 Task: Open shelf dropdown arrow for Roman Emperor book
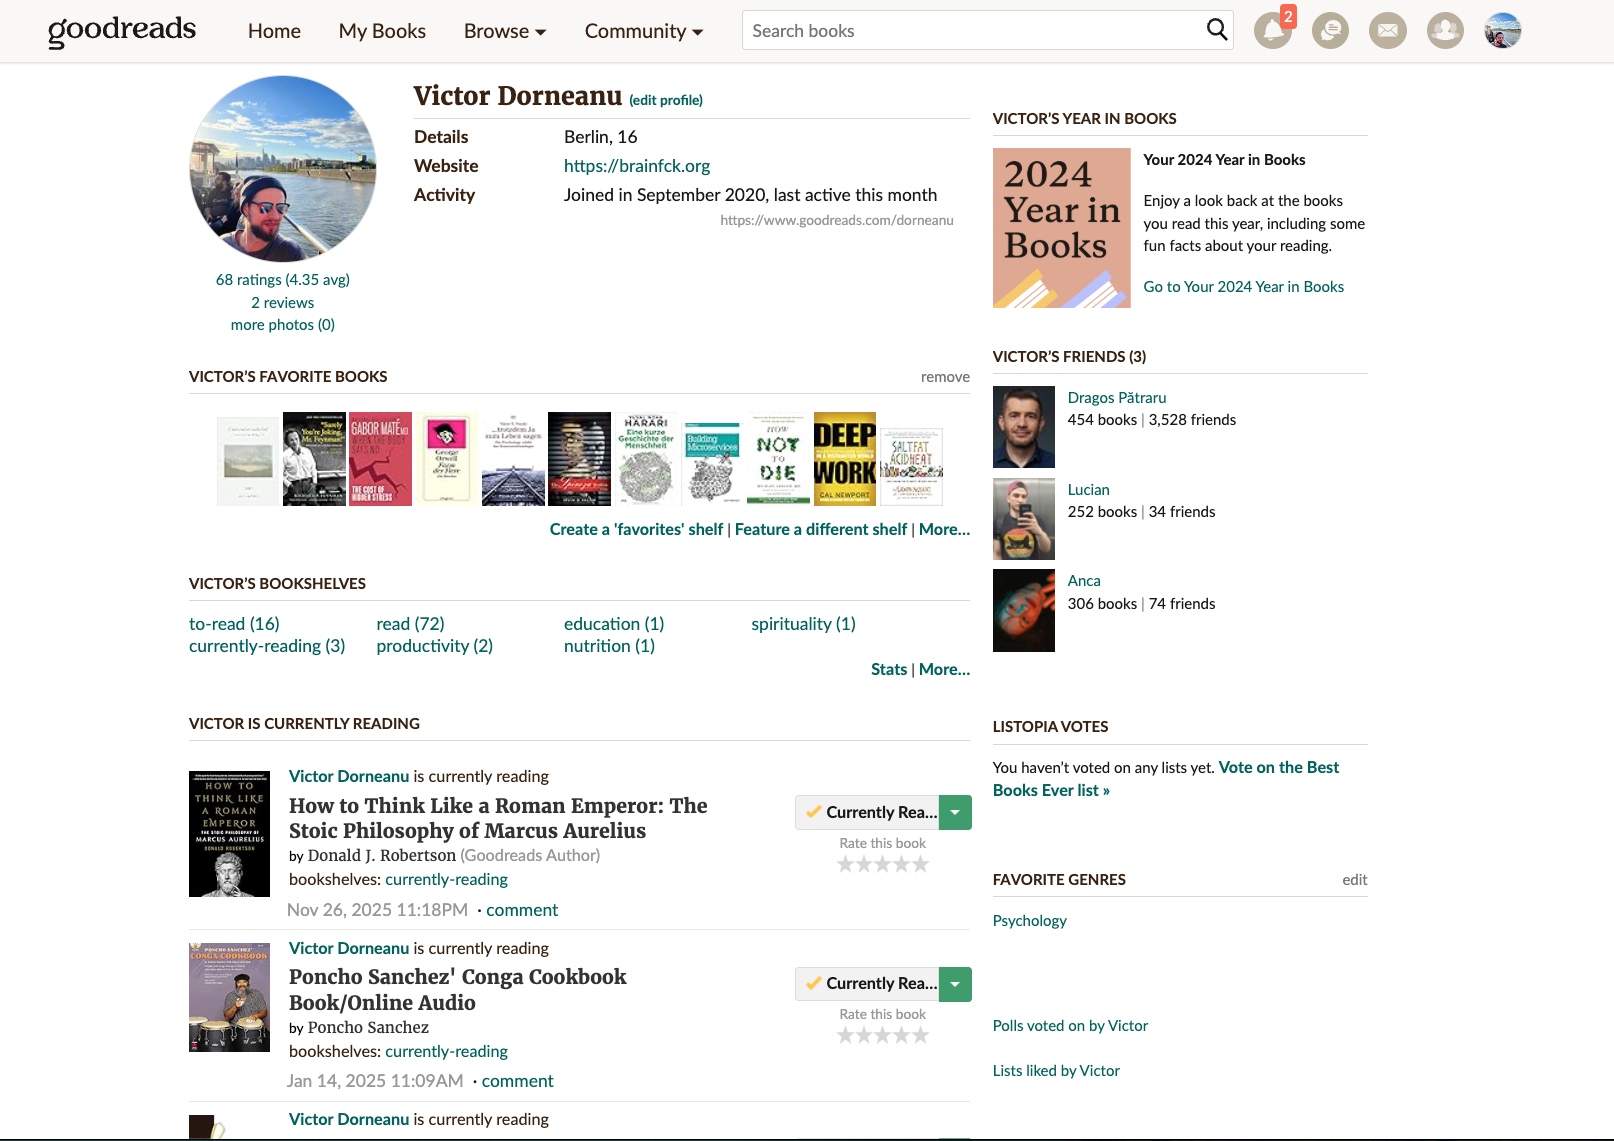(x=956, y=812)
